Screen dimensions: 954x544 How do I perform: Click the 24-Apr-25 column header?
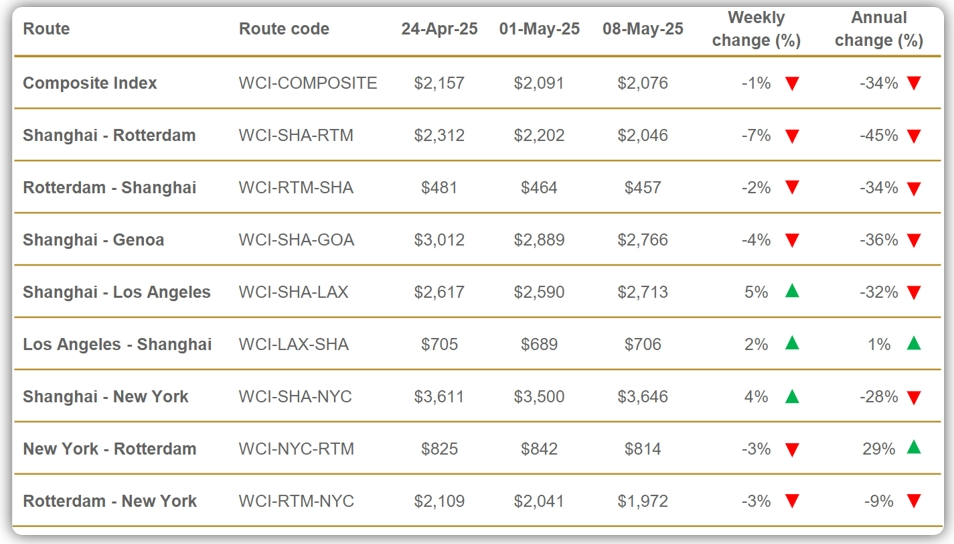click(x=439, y=29)
